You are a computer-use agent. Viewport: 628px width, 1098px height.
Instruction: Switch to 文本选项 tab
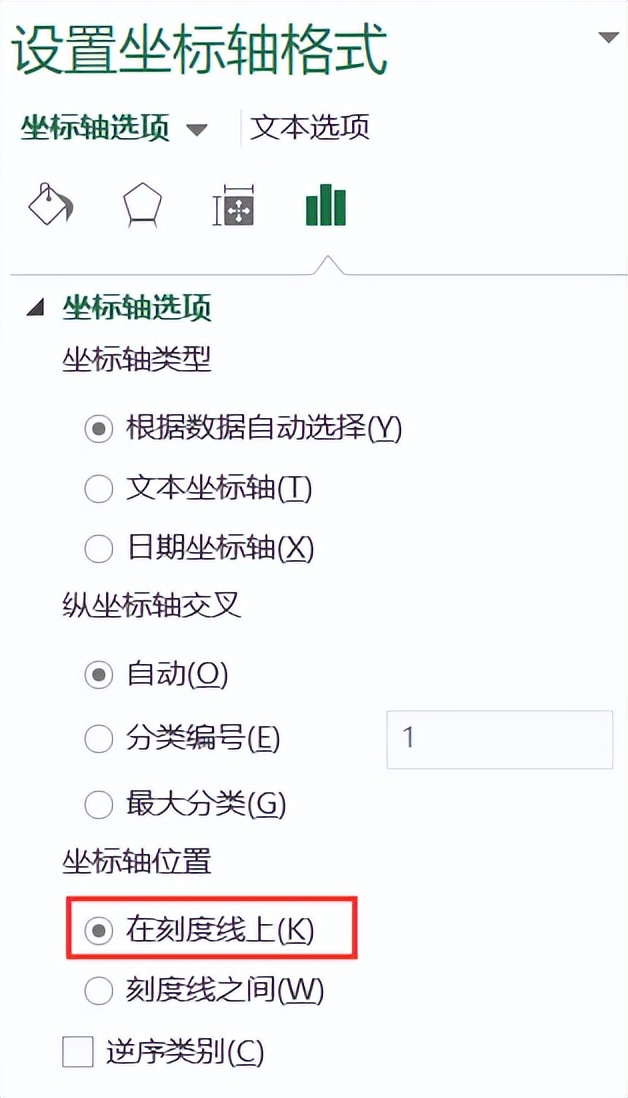310,128
